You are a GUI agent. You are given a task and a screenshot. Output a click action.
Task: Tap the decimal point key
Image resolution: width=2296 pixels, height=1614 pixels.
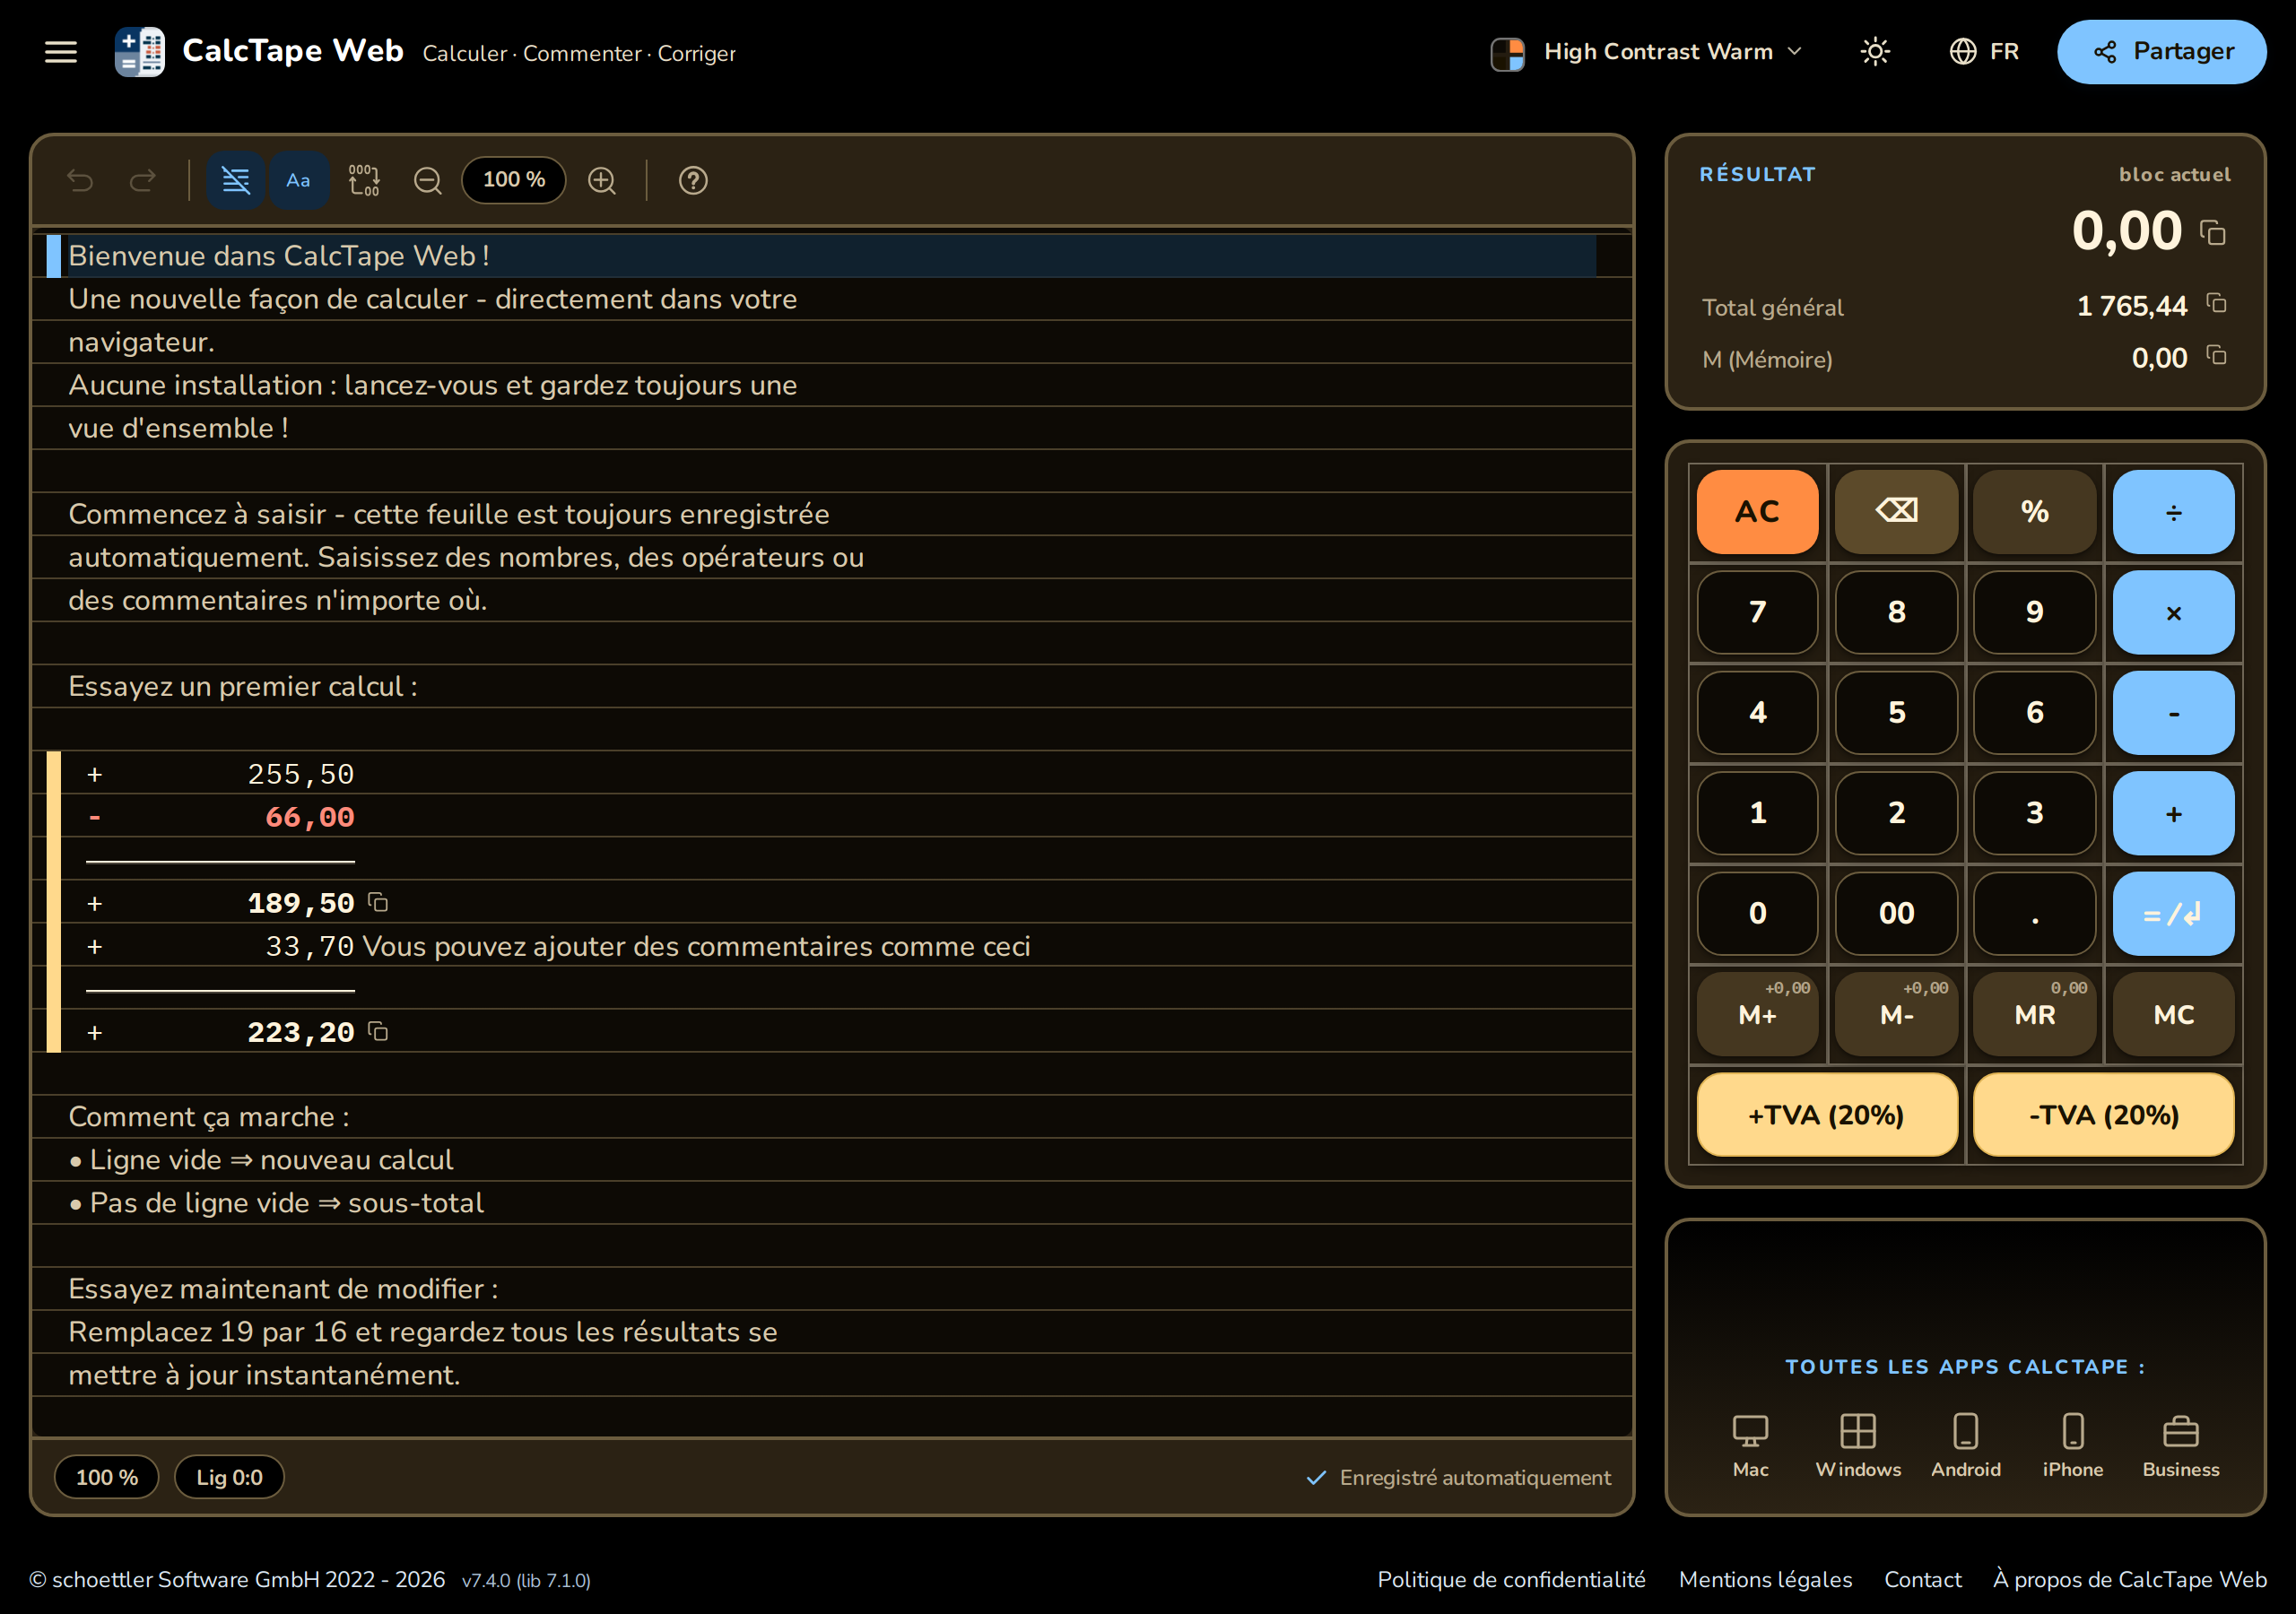[x=2035, y=914]
